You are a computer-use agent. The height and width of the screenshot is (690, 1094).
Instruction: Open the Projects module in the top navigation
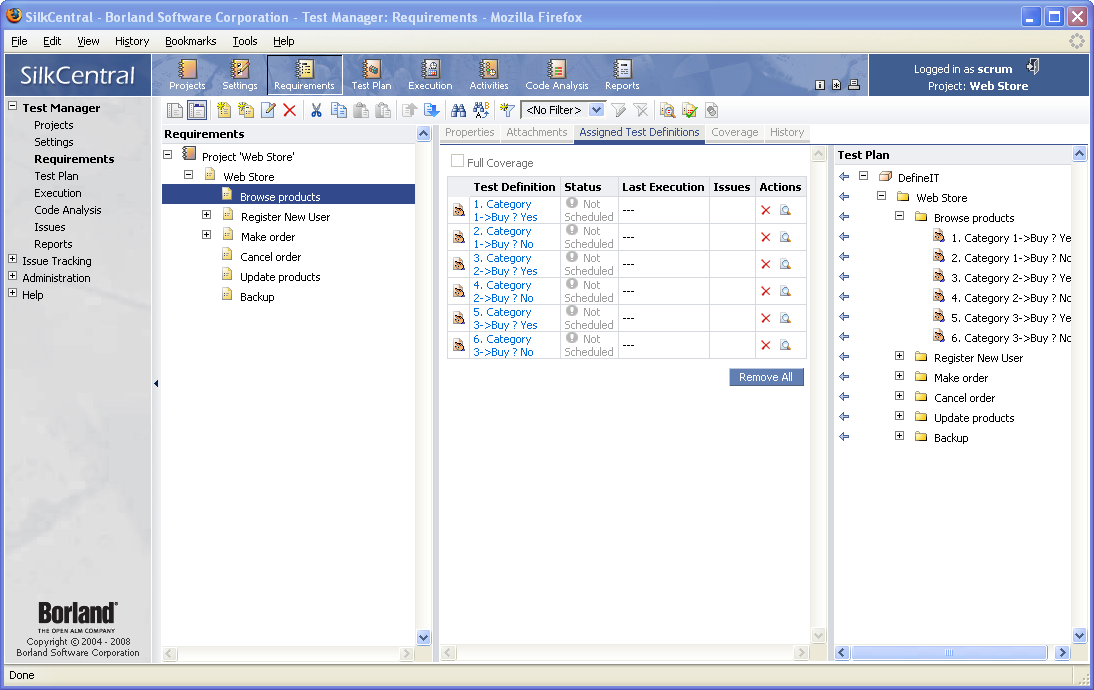[187, 75]
